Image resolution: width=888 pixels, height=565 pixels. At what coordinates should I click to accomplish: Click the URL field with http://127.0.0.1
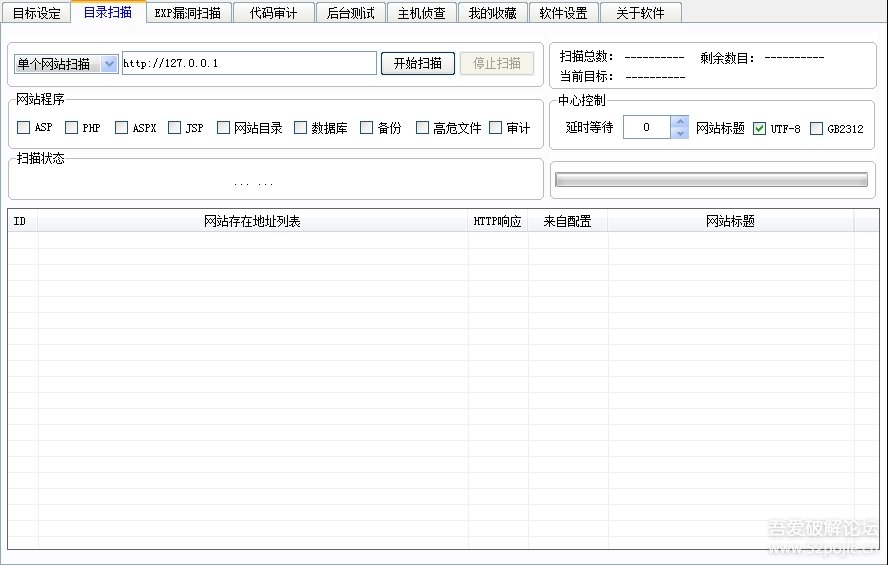click(249, 63)
